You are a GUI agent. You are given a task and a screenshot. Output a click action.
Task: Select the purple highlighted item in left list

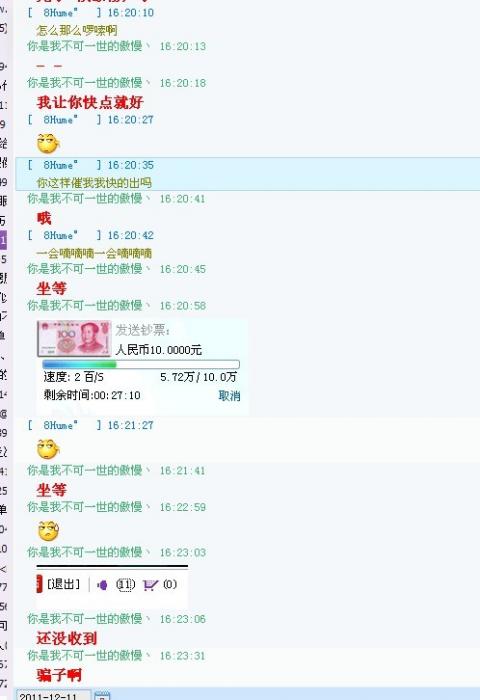(x=3, y=240)
